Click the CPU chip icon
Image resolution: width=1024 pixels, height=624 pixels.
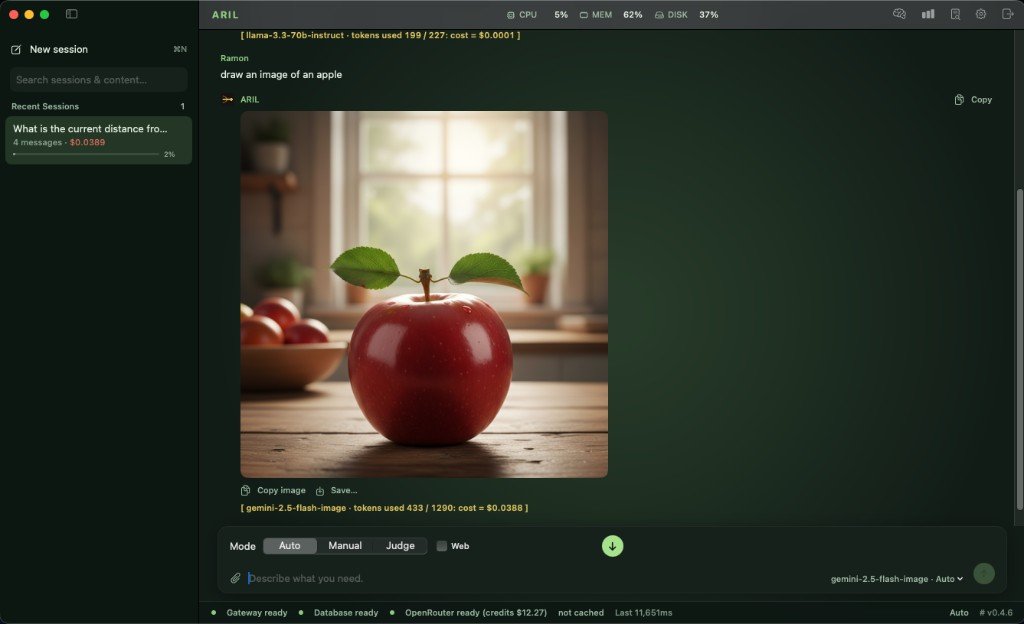[x=511, y=14]
